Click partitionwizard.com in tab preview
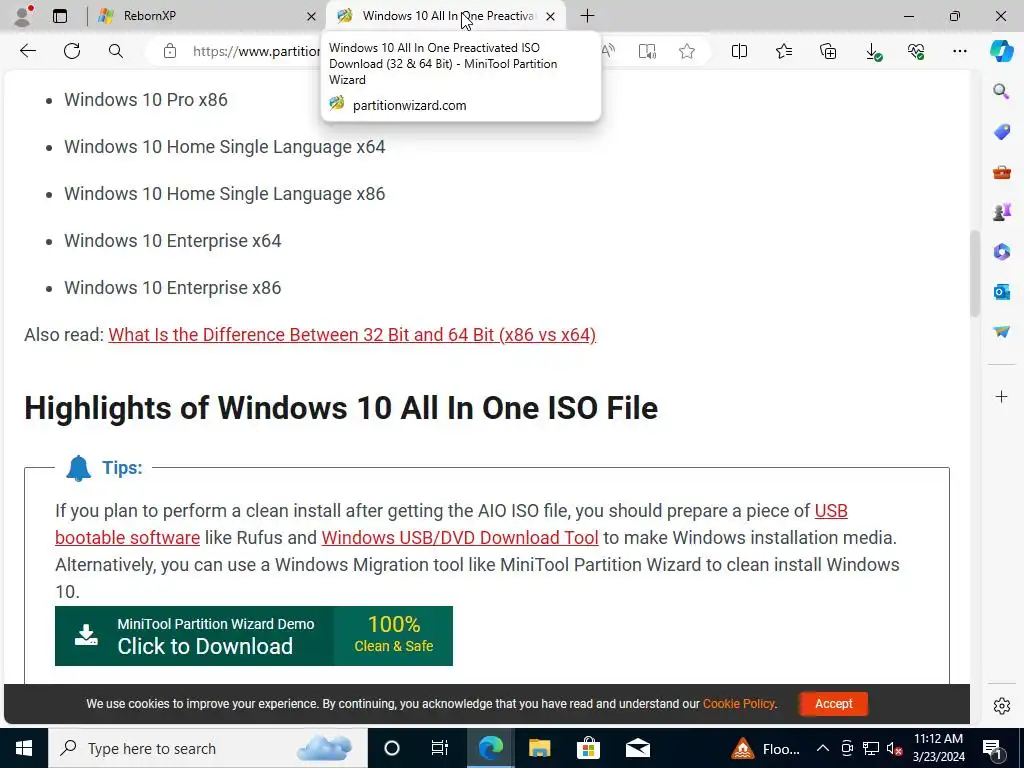This screenshot has width=1024, height=768. [x=409, y=105]
